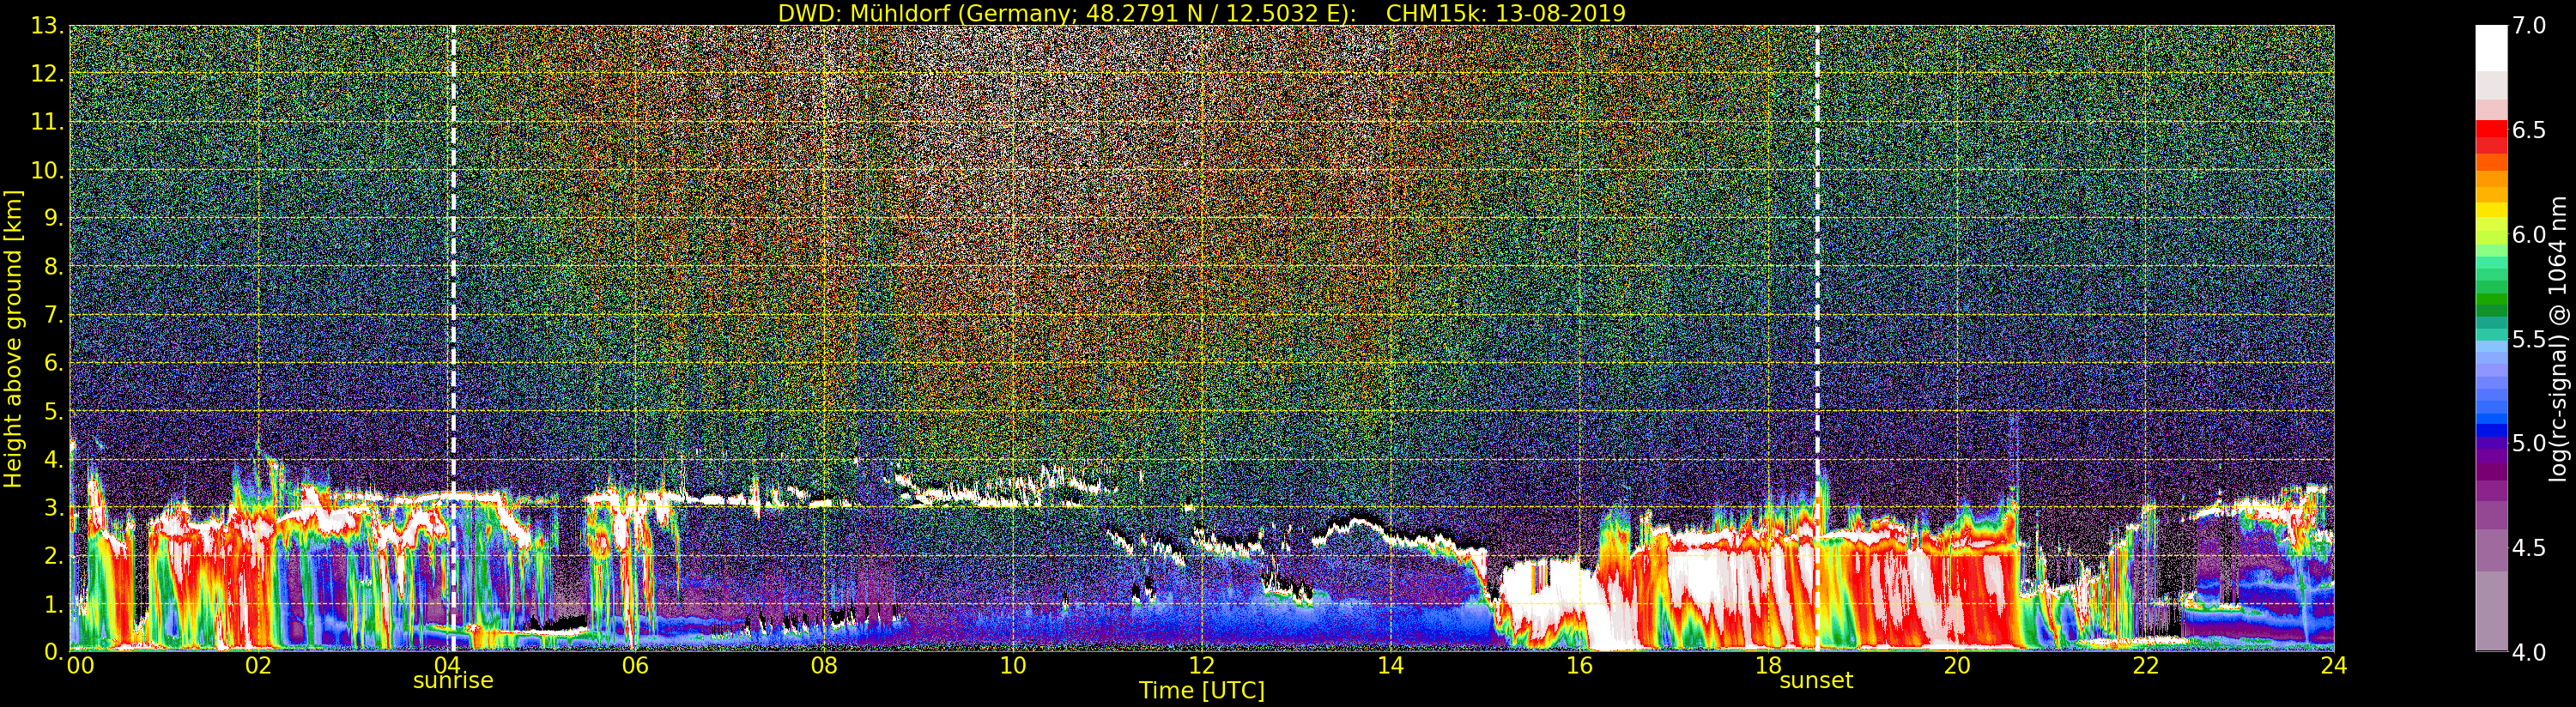Click the dashed white sunrise line in the plot
Image resolution: width=2576 pixels, height=707 pixels.
(x=453, y=338)
